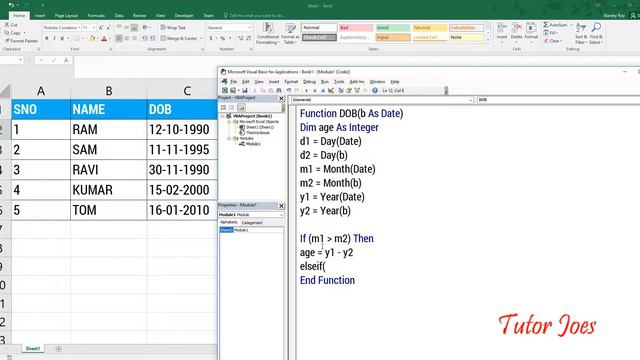640x360 pixels.
Task: Open the Sort & Filter menu
Action: point(580,33)
